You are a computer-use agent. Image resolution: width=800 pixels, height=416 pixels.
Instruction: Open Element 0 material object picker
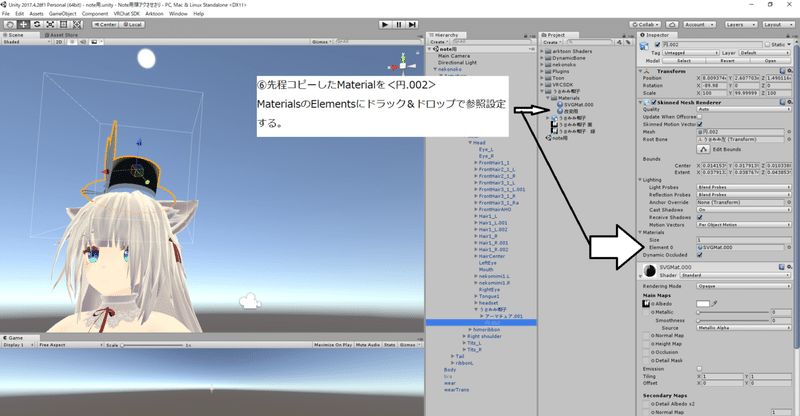pyautogui.click(x=789, y=247)
